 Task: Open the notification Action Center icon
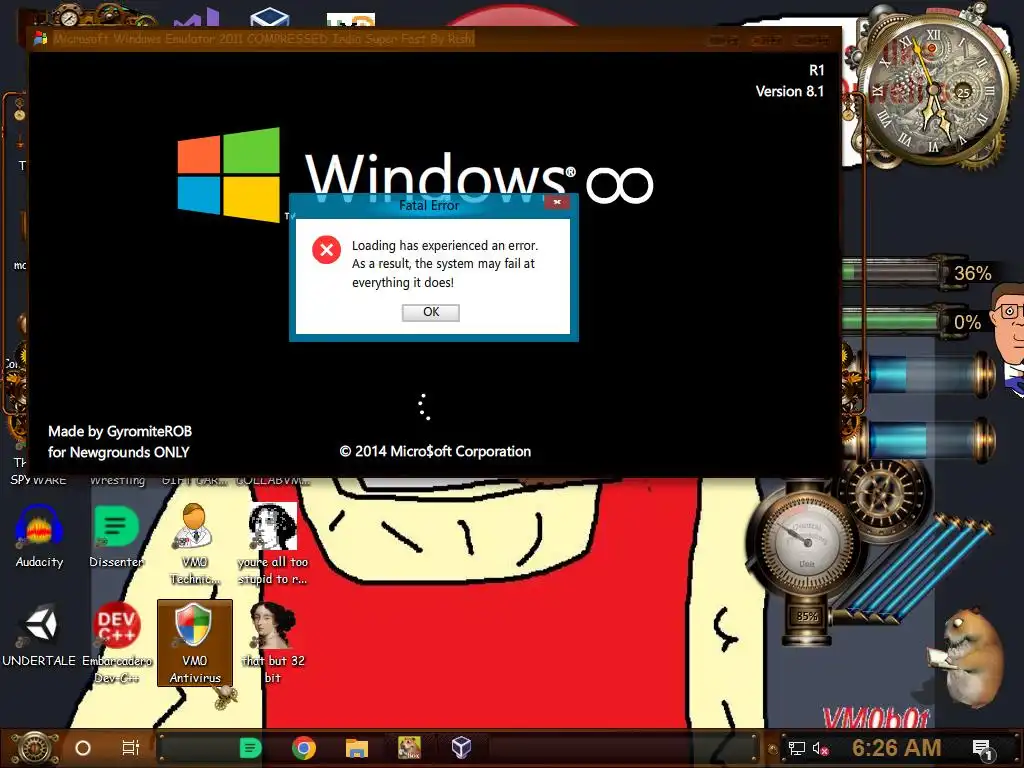coord(982,749)
